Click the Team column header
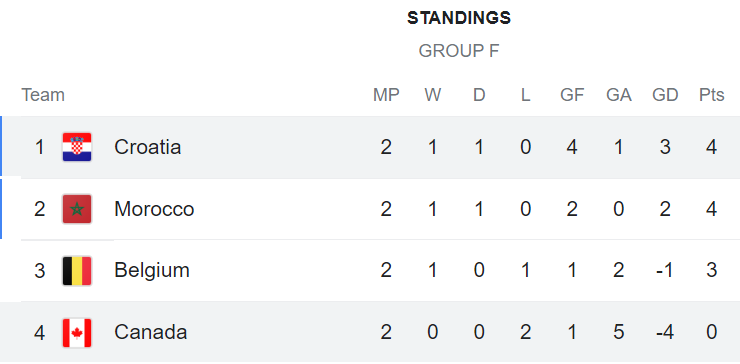740x364 pixels. pyautogui.click(x=43, y=95)
